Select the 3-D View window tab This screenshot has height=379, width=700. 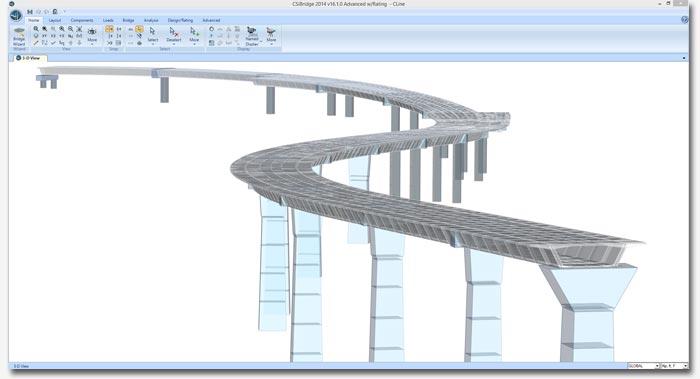tap(29, 58)
